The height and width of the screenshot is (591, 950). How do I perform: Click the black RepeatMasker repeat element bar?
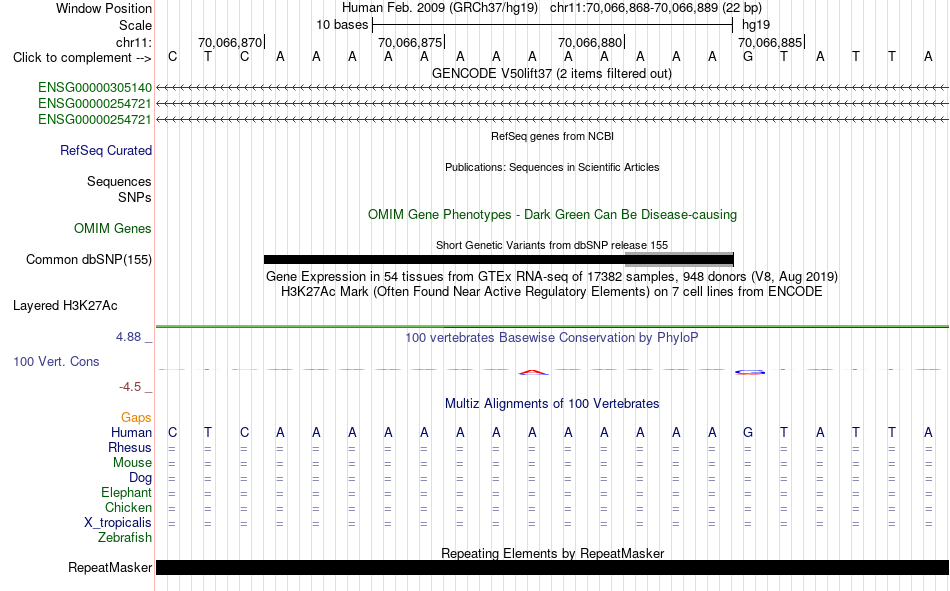tap(552, 567)
